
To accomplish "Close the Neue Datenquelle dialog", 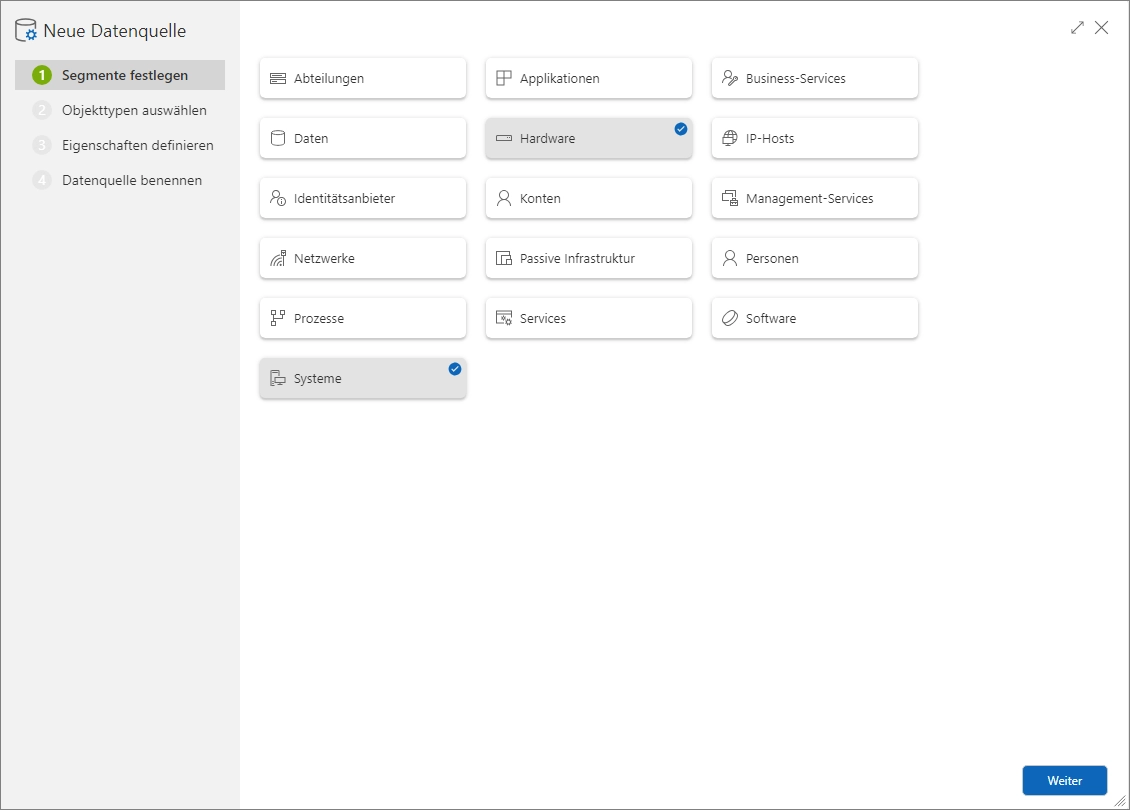I will point(1101,28).
